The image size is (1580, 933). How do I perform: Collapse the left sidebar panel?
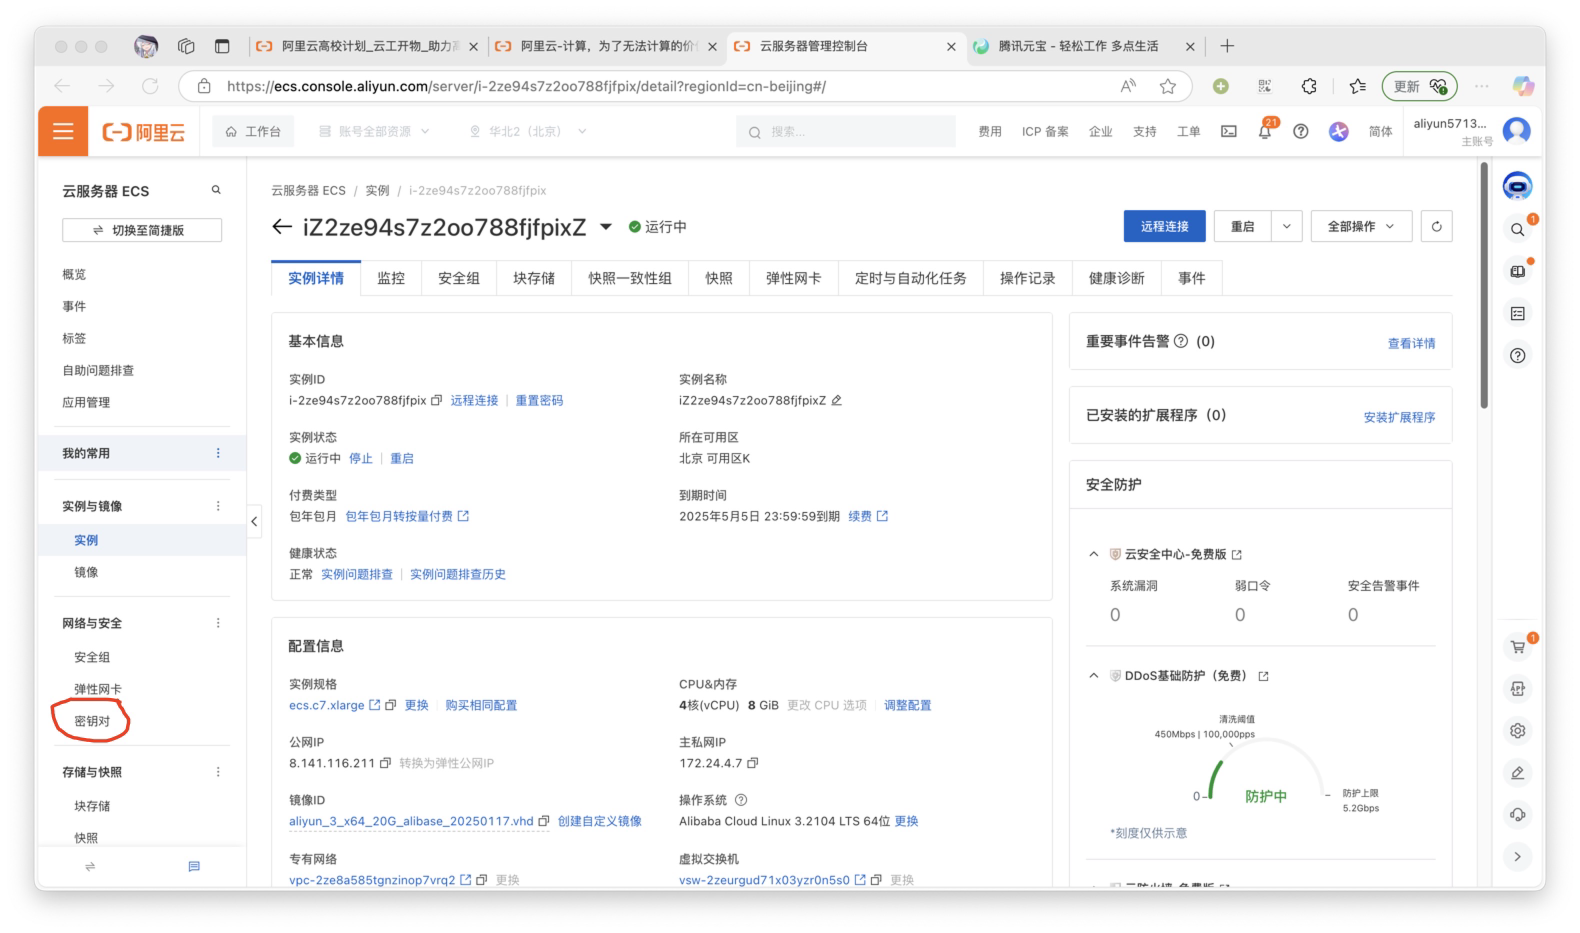pos(254,521)
